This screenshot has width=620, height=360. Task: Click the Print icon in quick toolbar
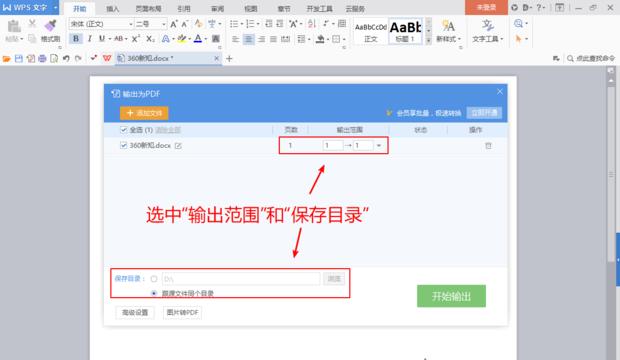click(x=42, y=59)
